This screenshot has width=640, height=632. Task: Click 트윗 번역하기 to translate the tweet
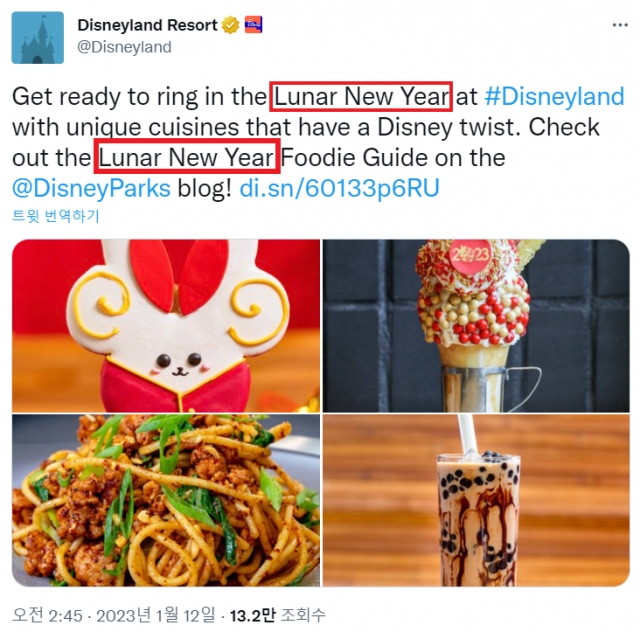(x=56, y=216)
